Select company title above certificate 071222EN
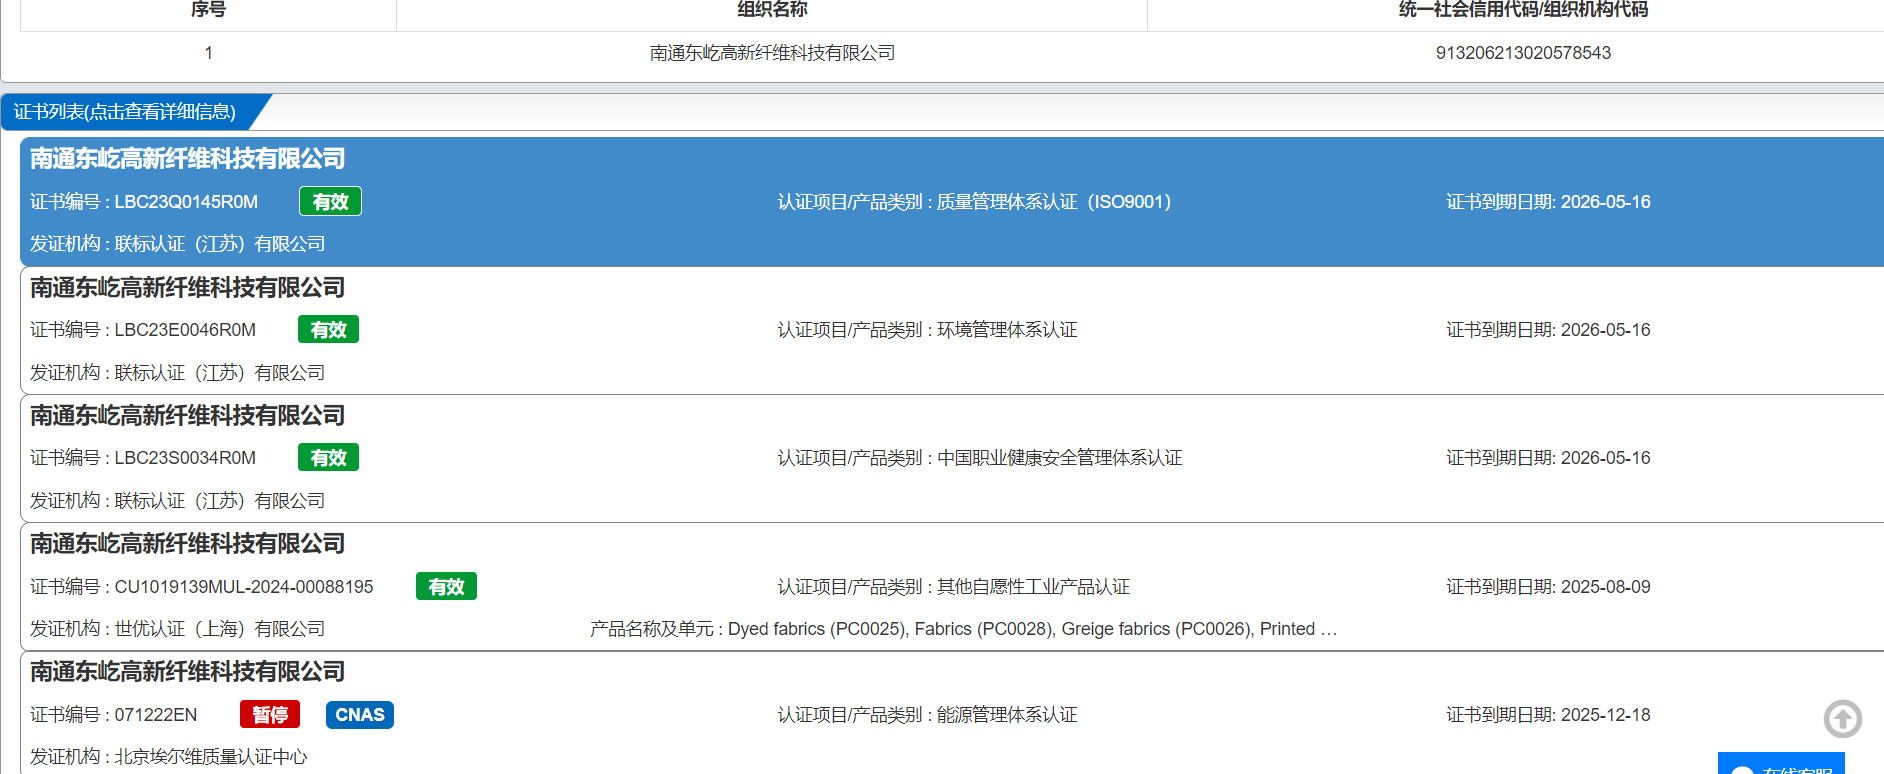1884x774 pixels. pyautogui.click(x=187, y=672)
